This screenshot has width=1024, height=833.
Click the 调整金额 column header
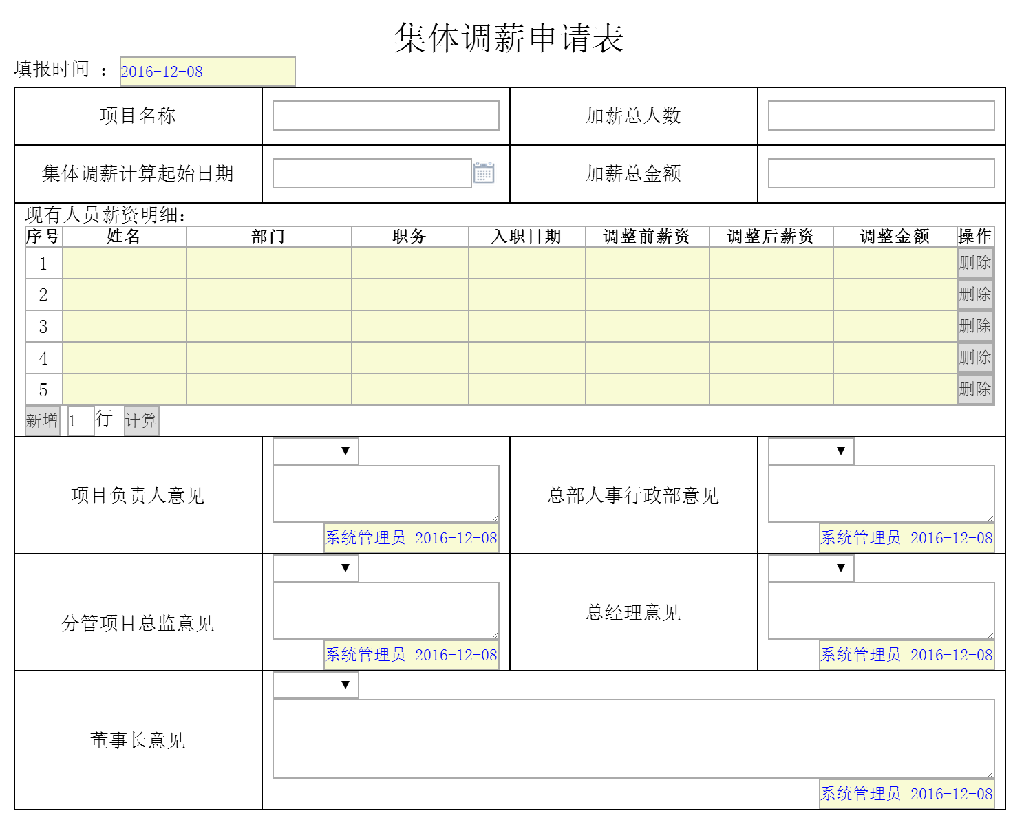tap(895, 236)
